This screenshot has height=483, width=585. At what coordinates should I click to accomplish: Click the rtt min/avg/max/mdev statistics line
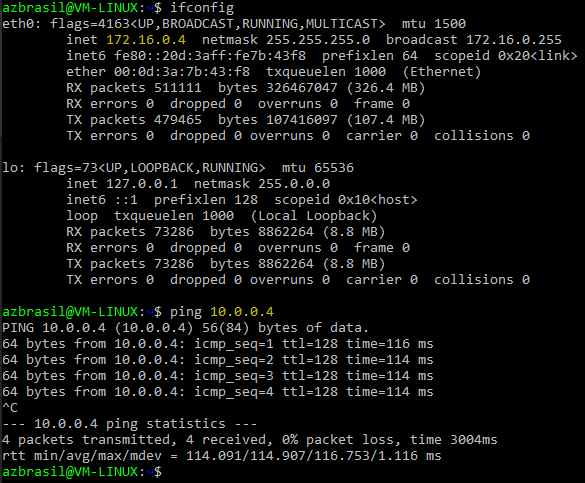click(222, 456)
